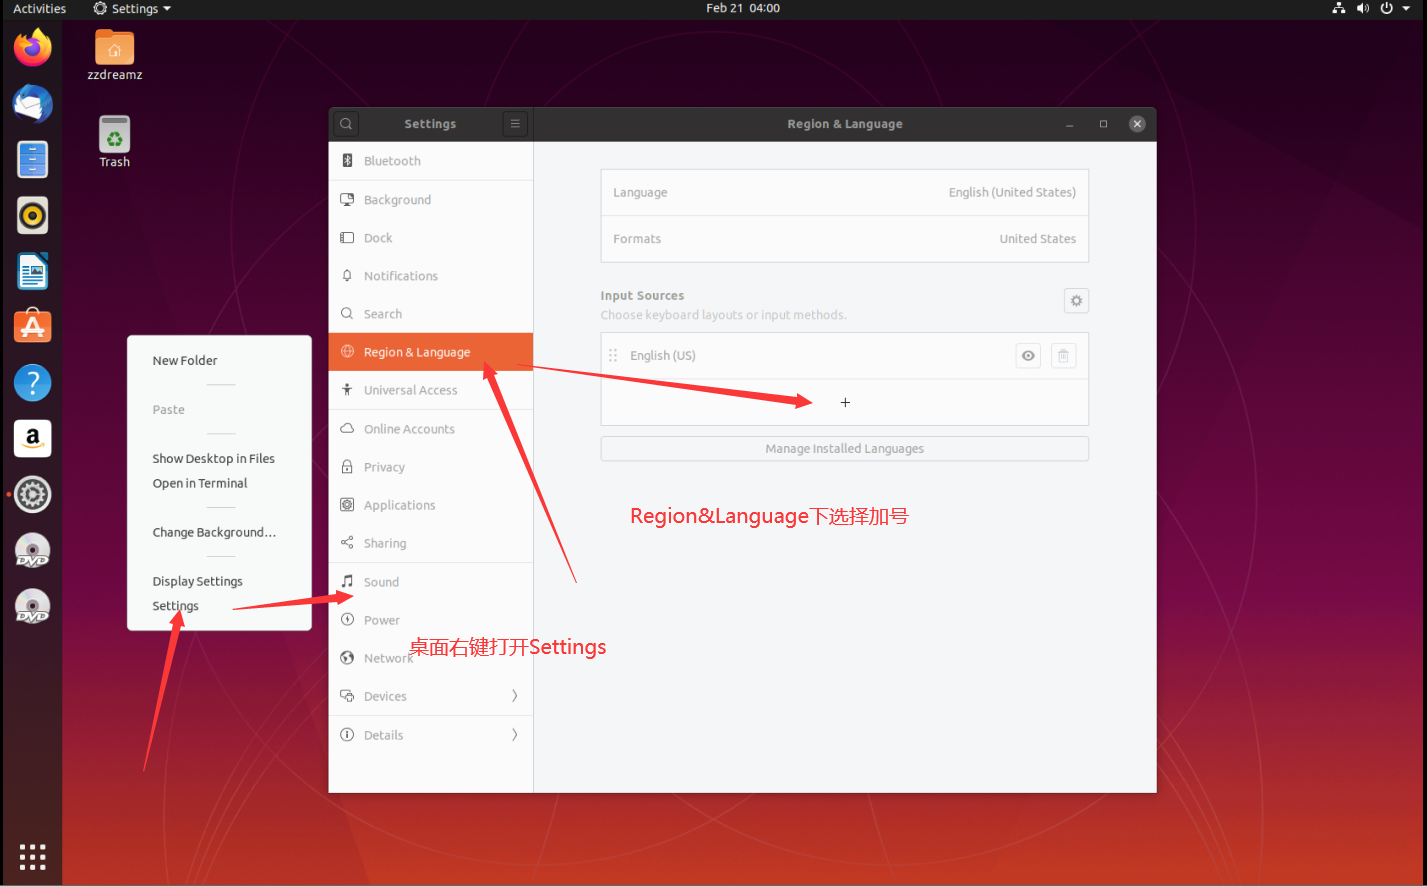Open the hamburger menu in Settings titlebar
This screenshot has width=1427, height=887.
[x=514, y=123]
